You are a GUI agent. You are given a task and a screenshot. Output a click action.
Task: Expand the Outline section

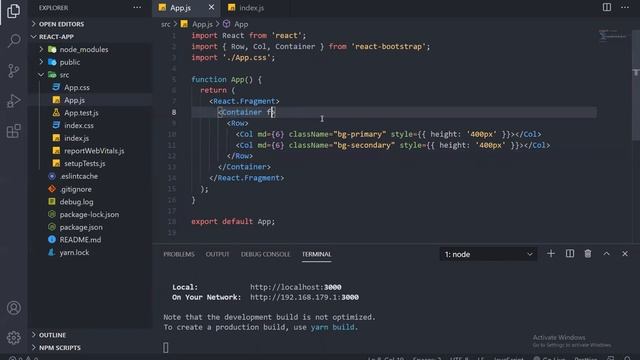tap(90, 335)
